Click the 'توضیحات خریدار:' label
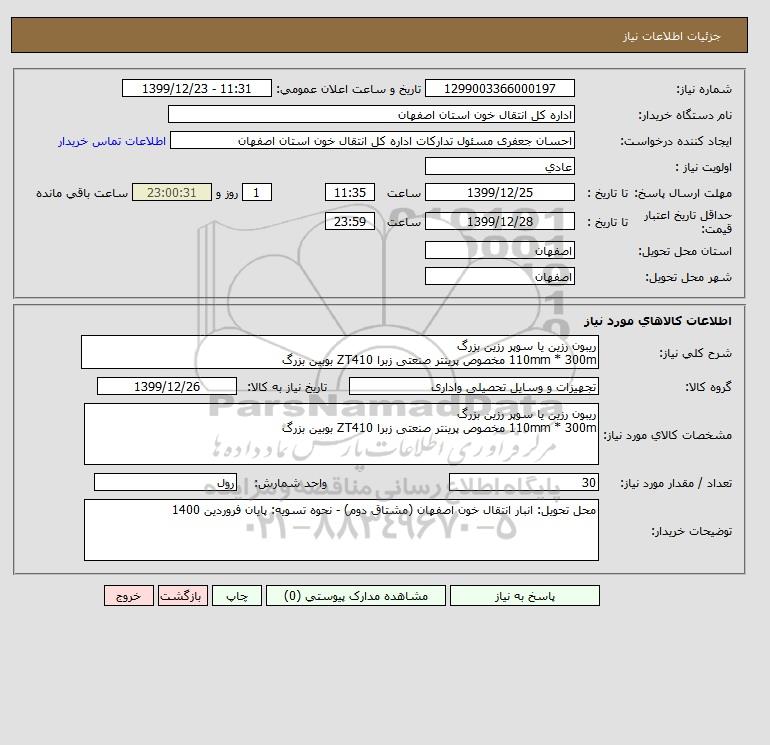 (691, 531)
